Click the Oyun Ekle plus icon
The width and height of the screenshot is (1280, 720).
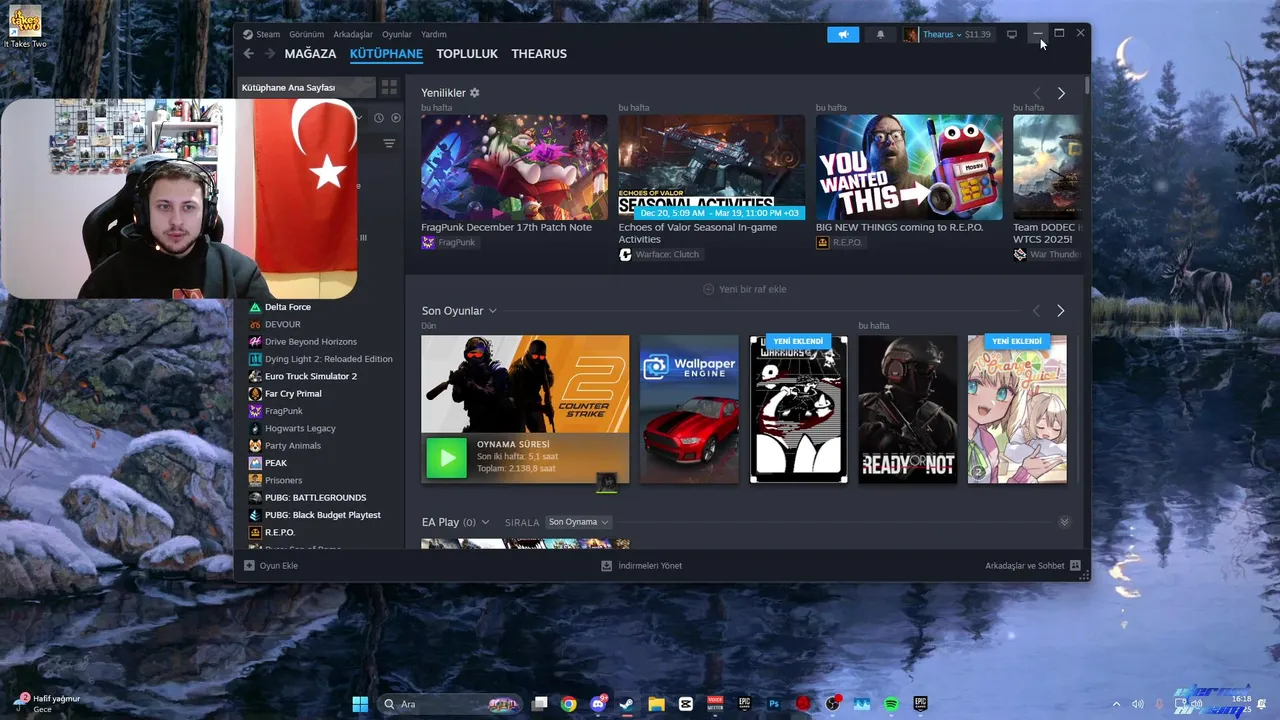pos(249,565)
